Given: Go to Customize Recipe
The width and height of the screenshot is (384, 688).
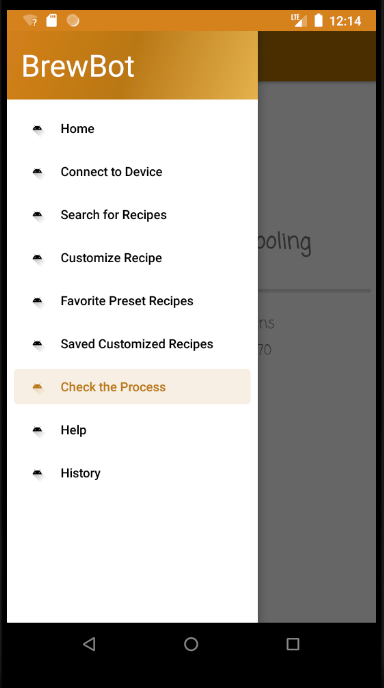Looking at the screenshot, I should pyautogui.click(x=132, y=258).
